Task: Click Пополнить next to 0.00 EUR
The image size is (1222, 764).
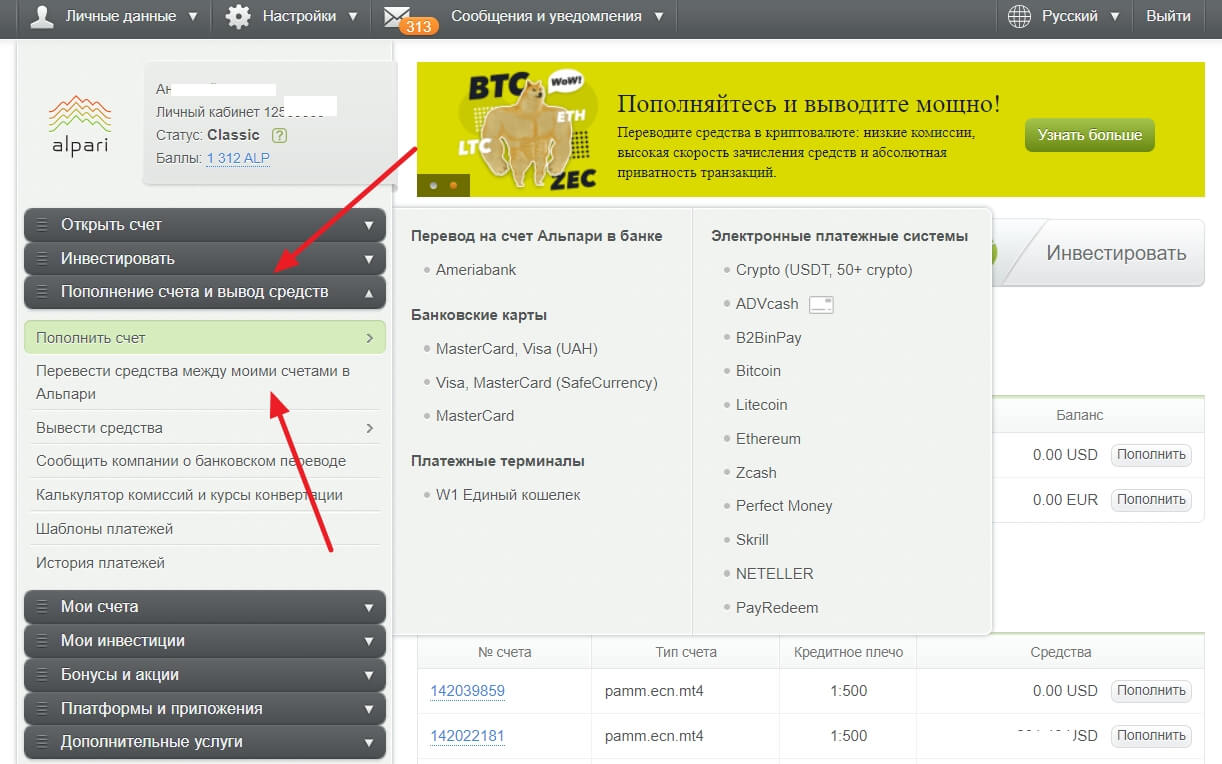Action: pos(1151,499)
